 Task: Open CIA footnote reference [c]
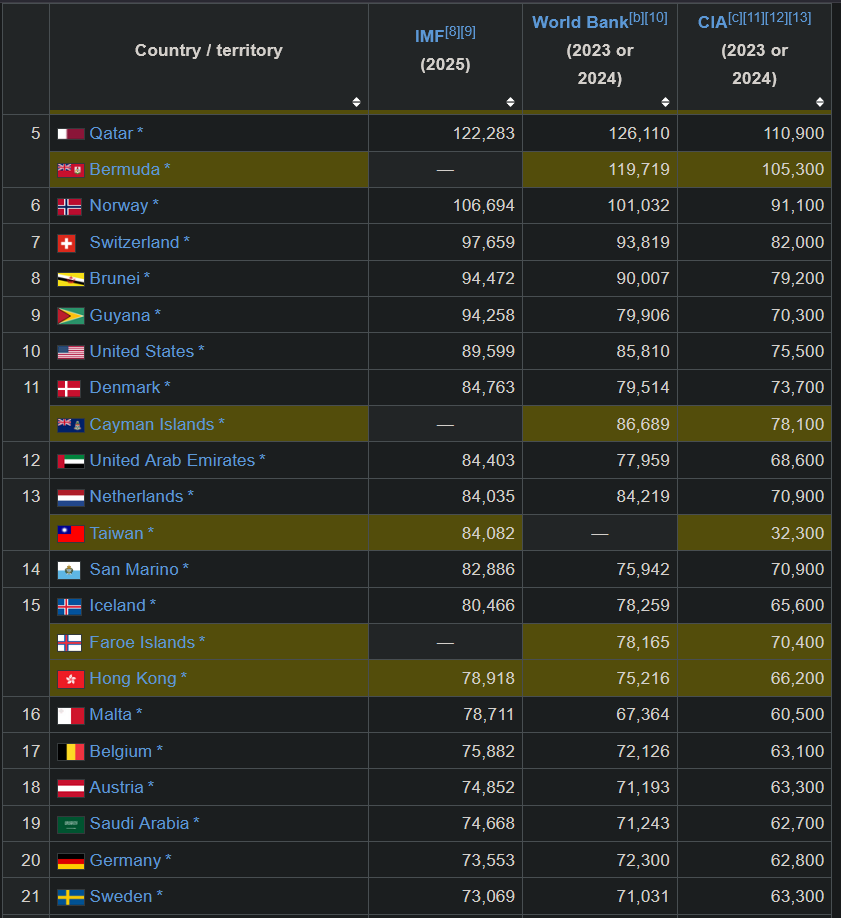[x=735, y=18]
